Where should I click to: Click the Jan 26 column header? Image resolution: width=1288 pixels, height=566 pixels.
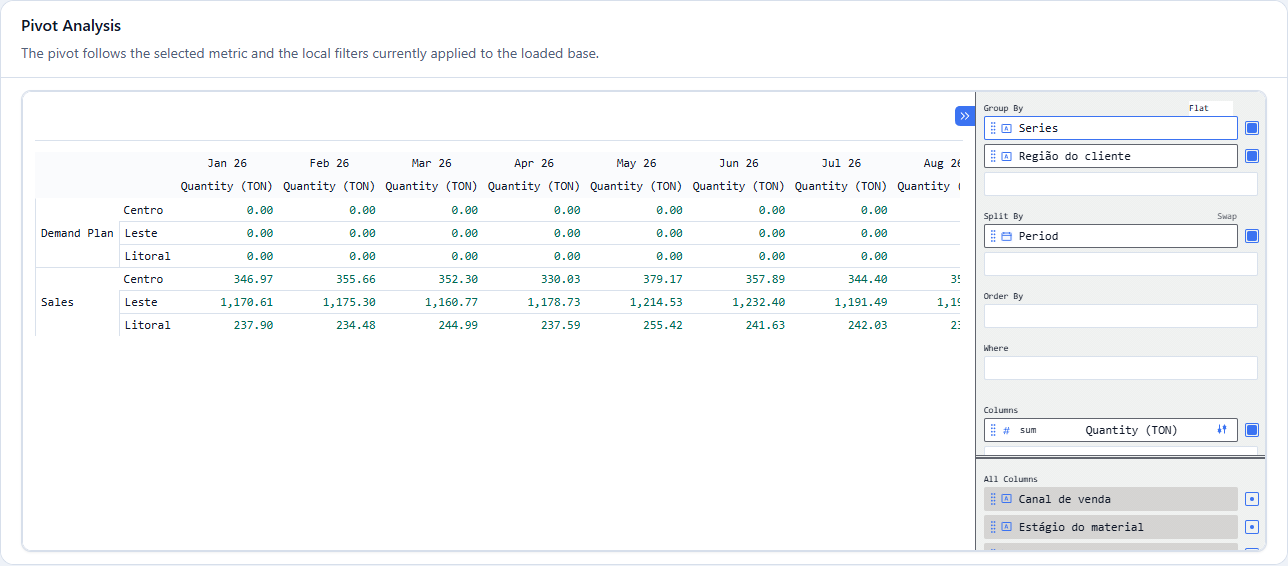pyautogui.click(x=227, y=163)
